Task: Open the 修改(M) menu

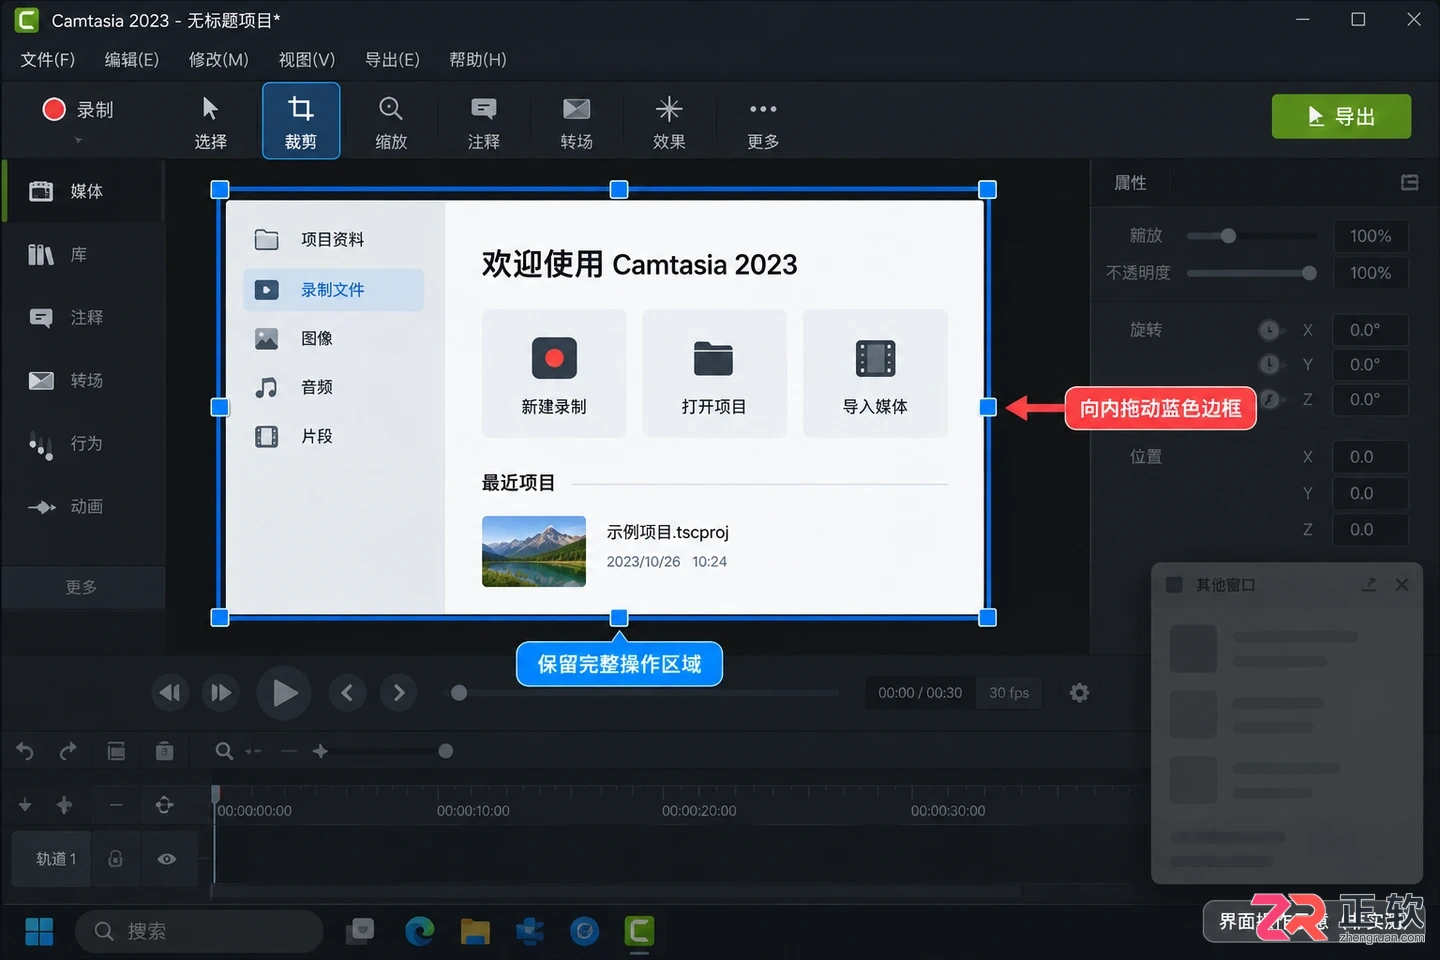Action: pos(219,60)
